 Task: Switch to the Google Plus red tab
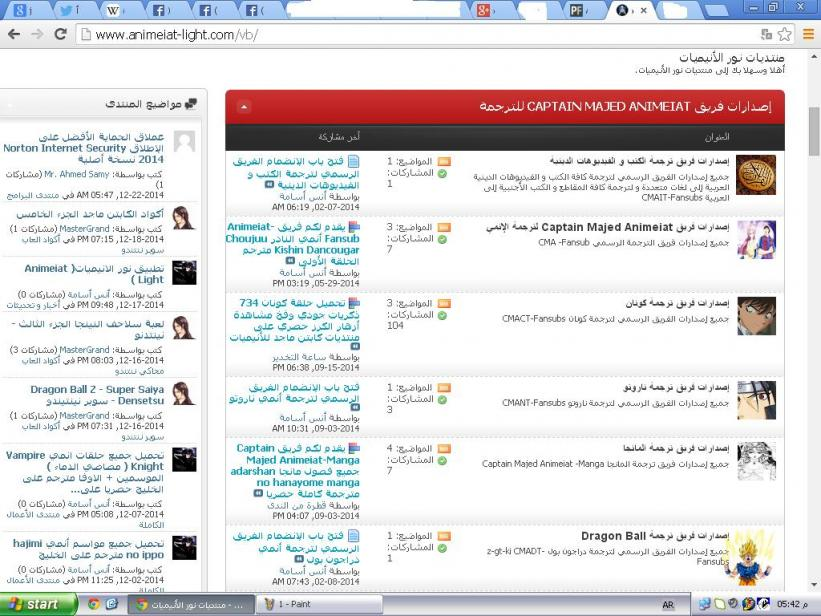pos(487,10)
